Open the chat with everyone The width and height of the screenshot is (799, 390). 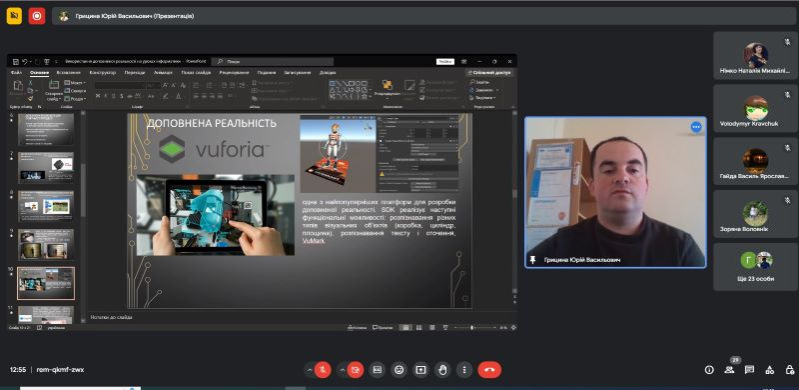point(749,370)
